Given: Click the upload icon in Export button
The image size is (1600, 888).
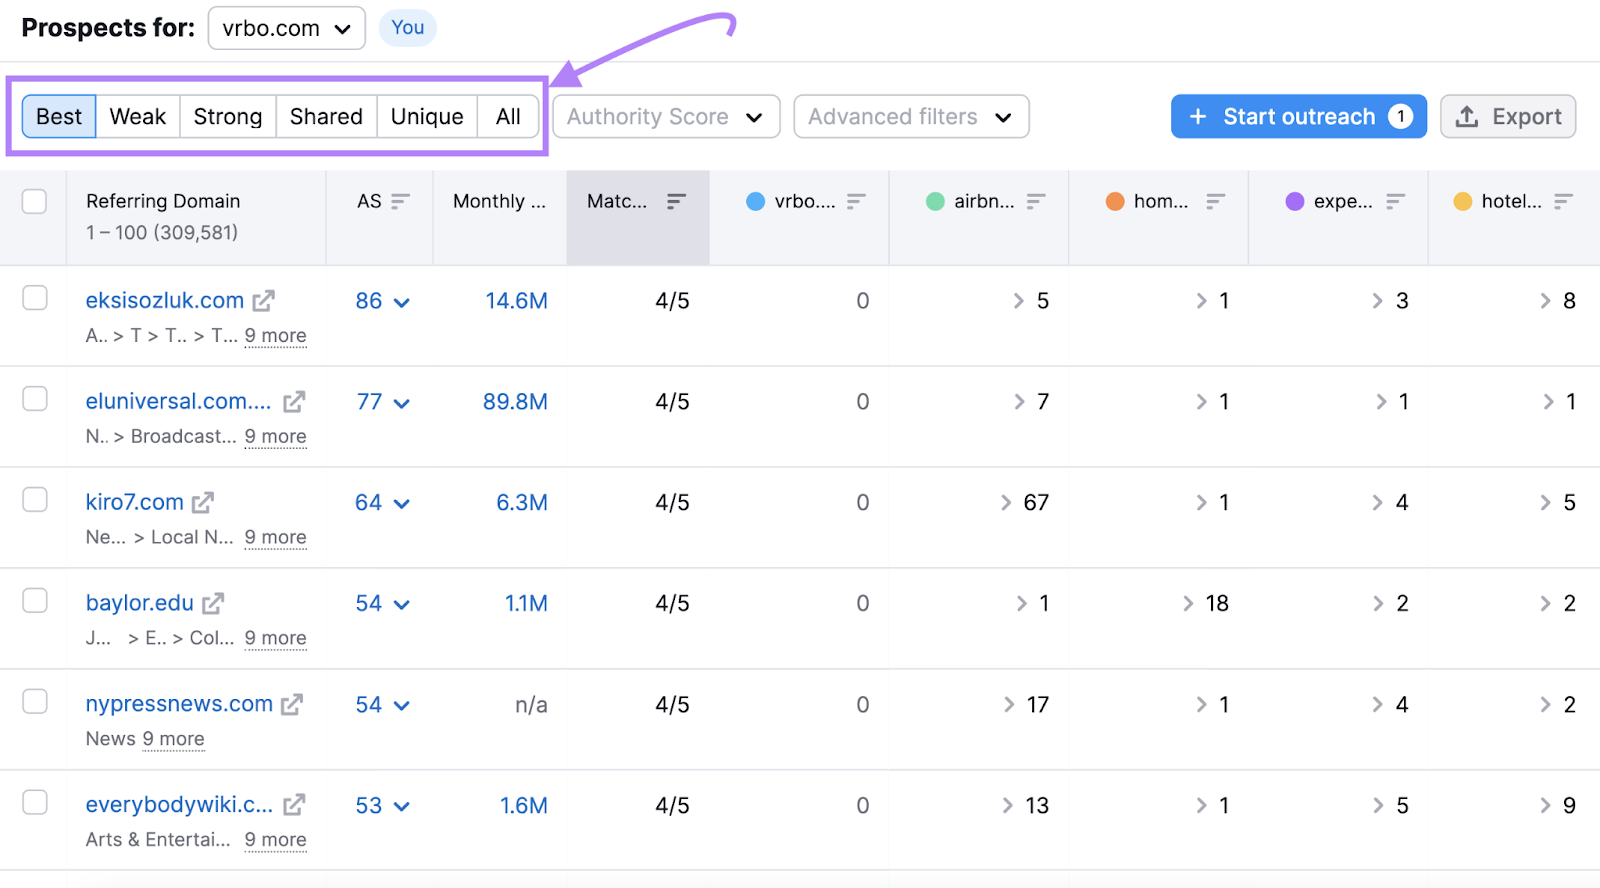Looking at the screenshot, I should [x=1467, y=117].
